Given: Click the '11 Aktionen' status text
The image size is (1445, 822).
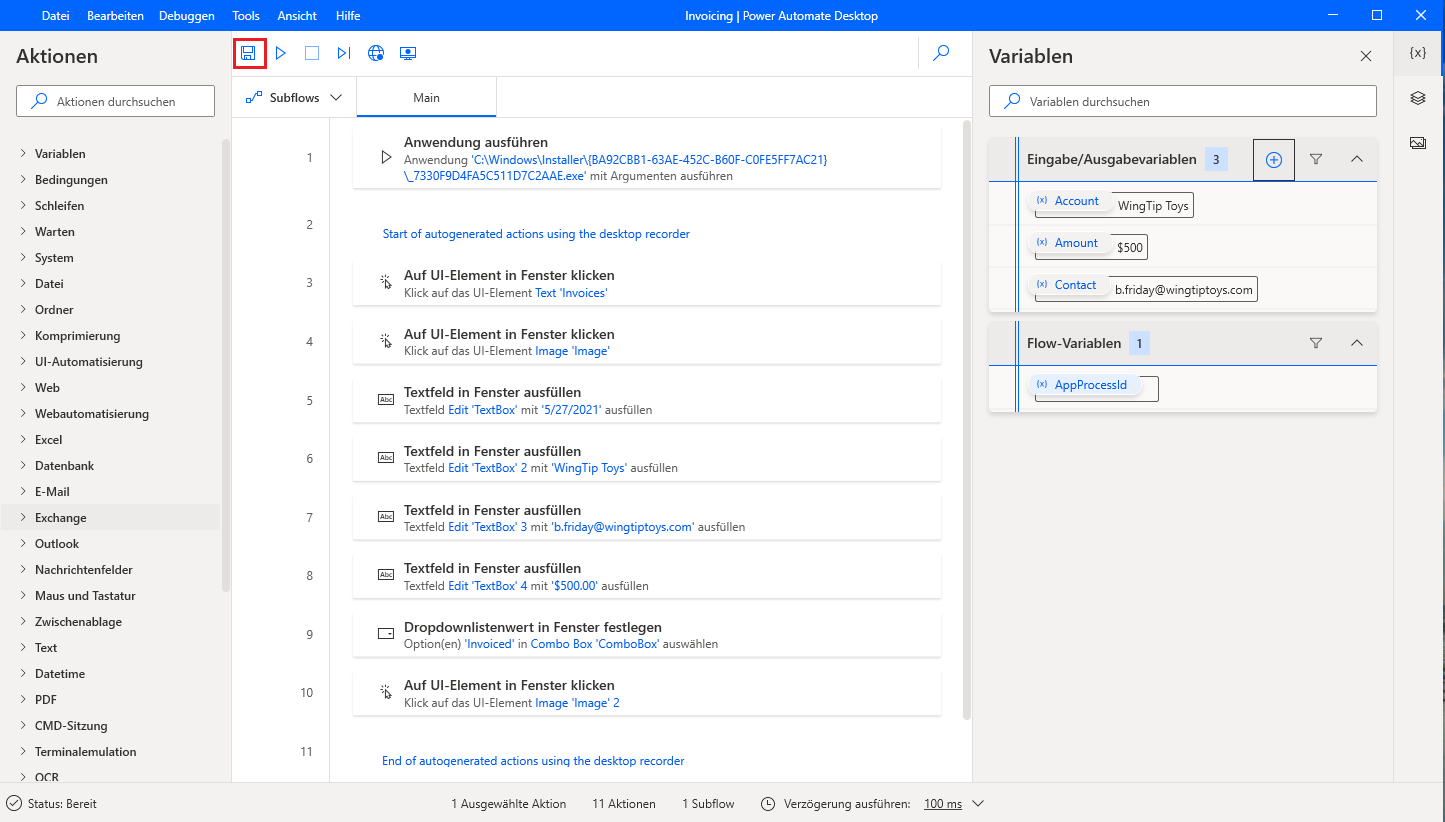Looking at the screenshot, I should (x=624, y=804).
